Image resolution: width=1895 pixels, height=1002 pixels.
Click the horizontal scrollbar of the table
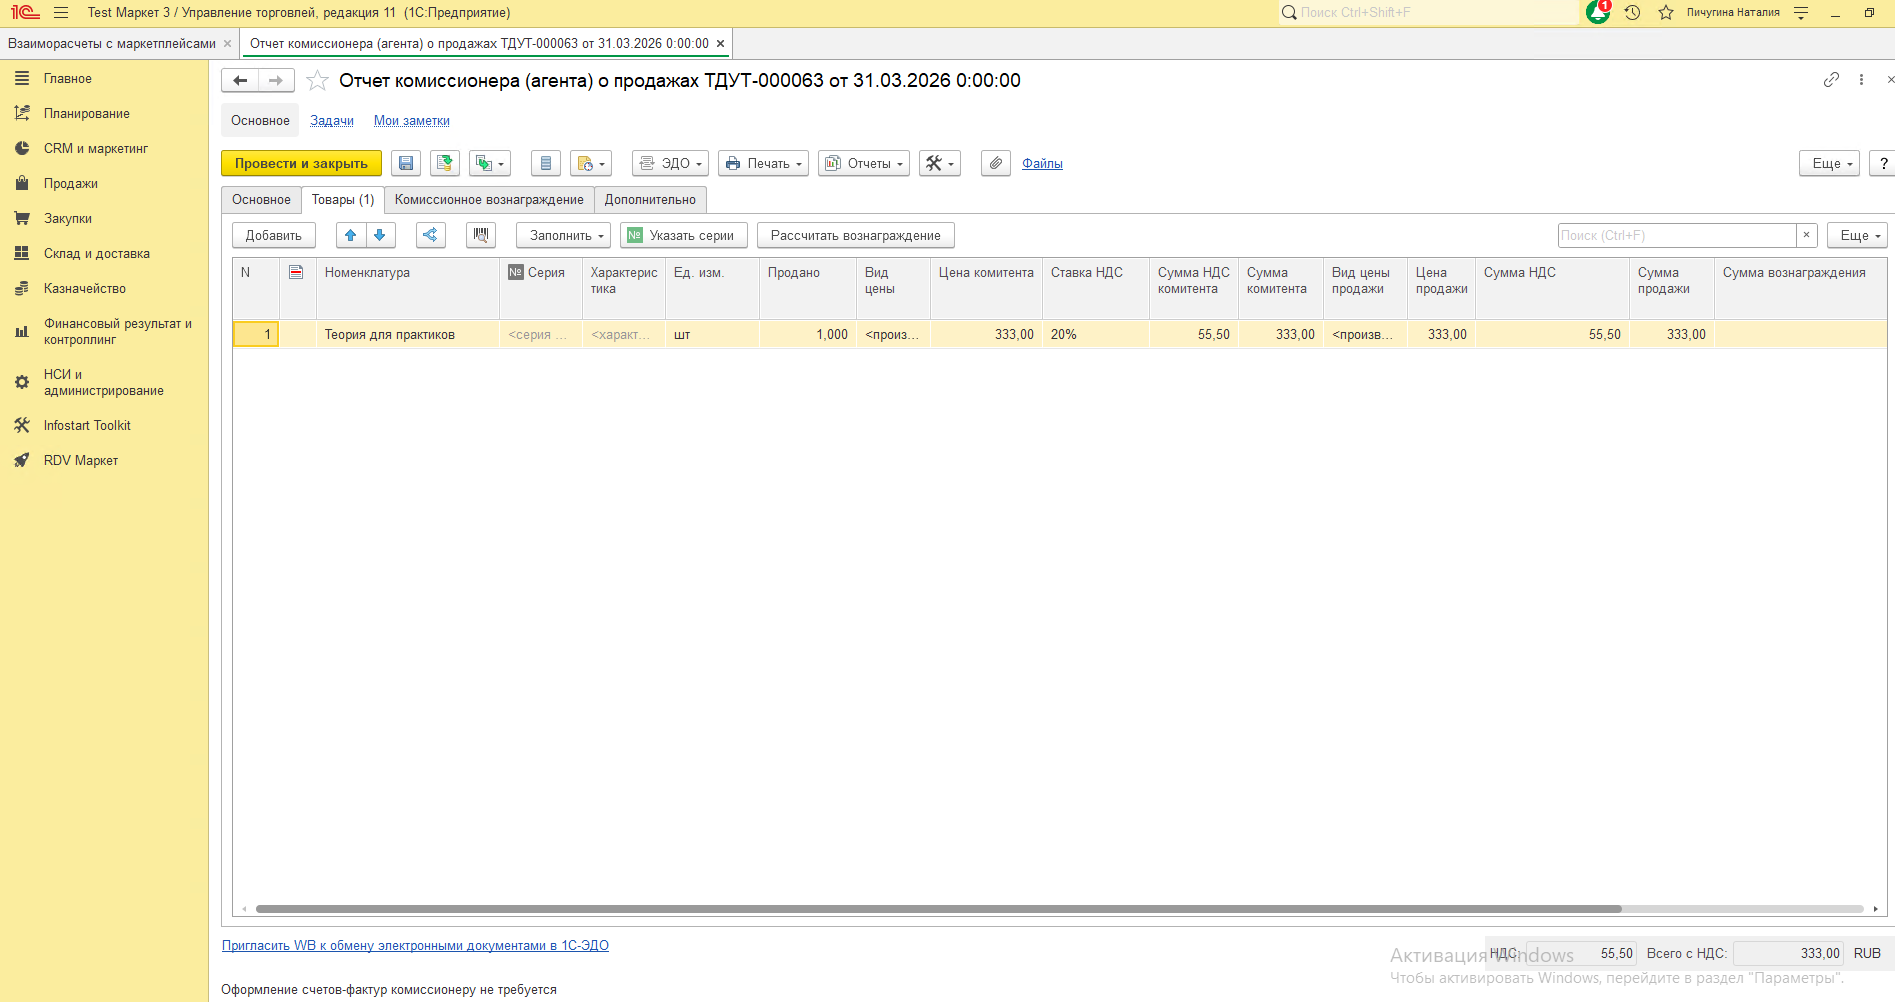(938, 909)
